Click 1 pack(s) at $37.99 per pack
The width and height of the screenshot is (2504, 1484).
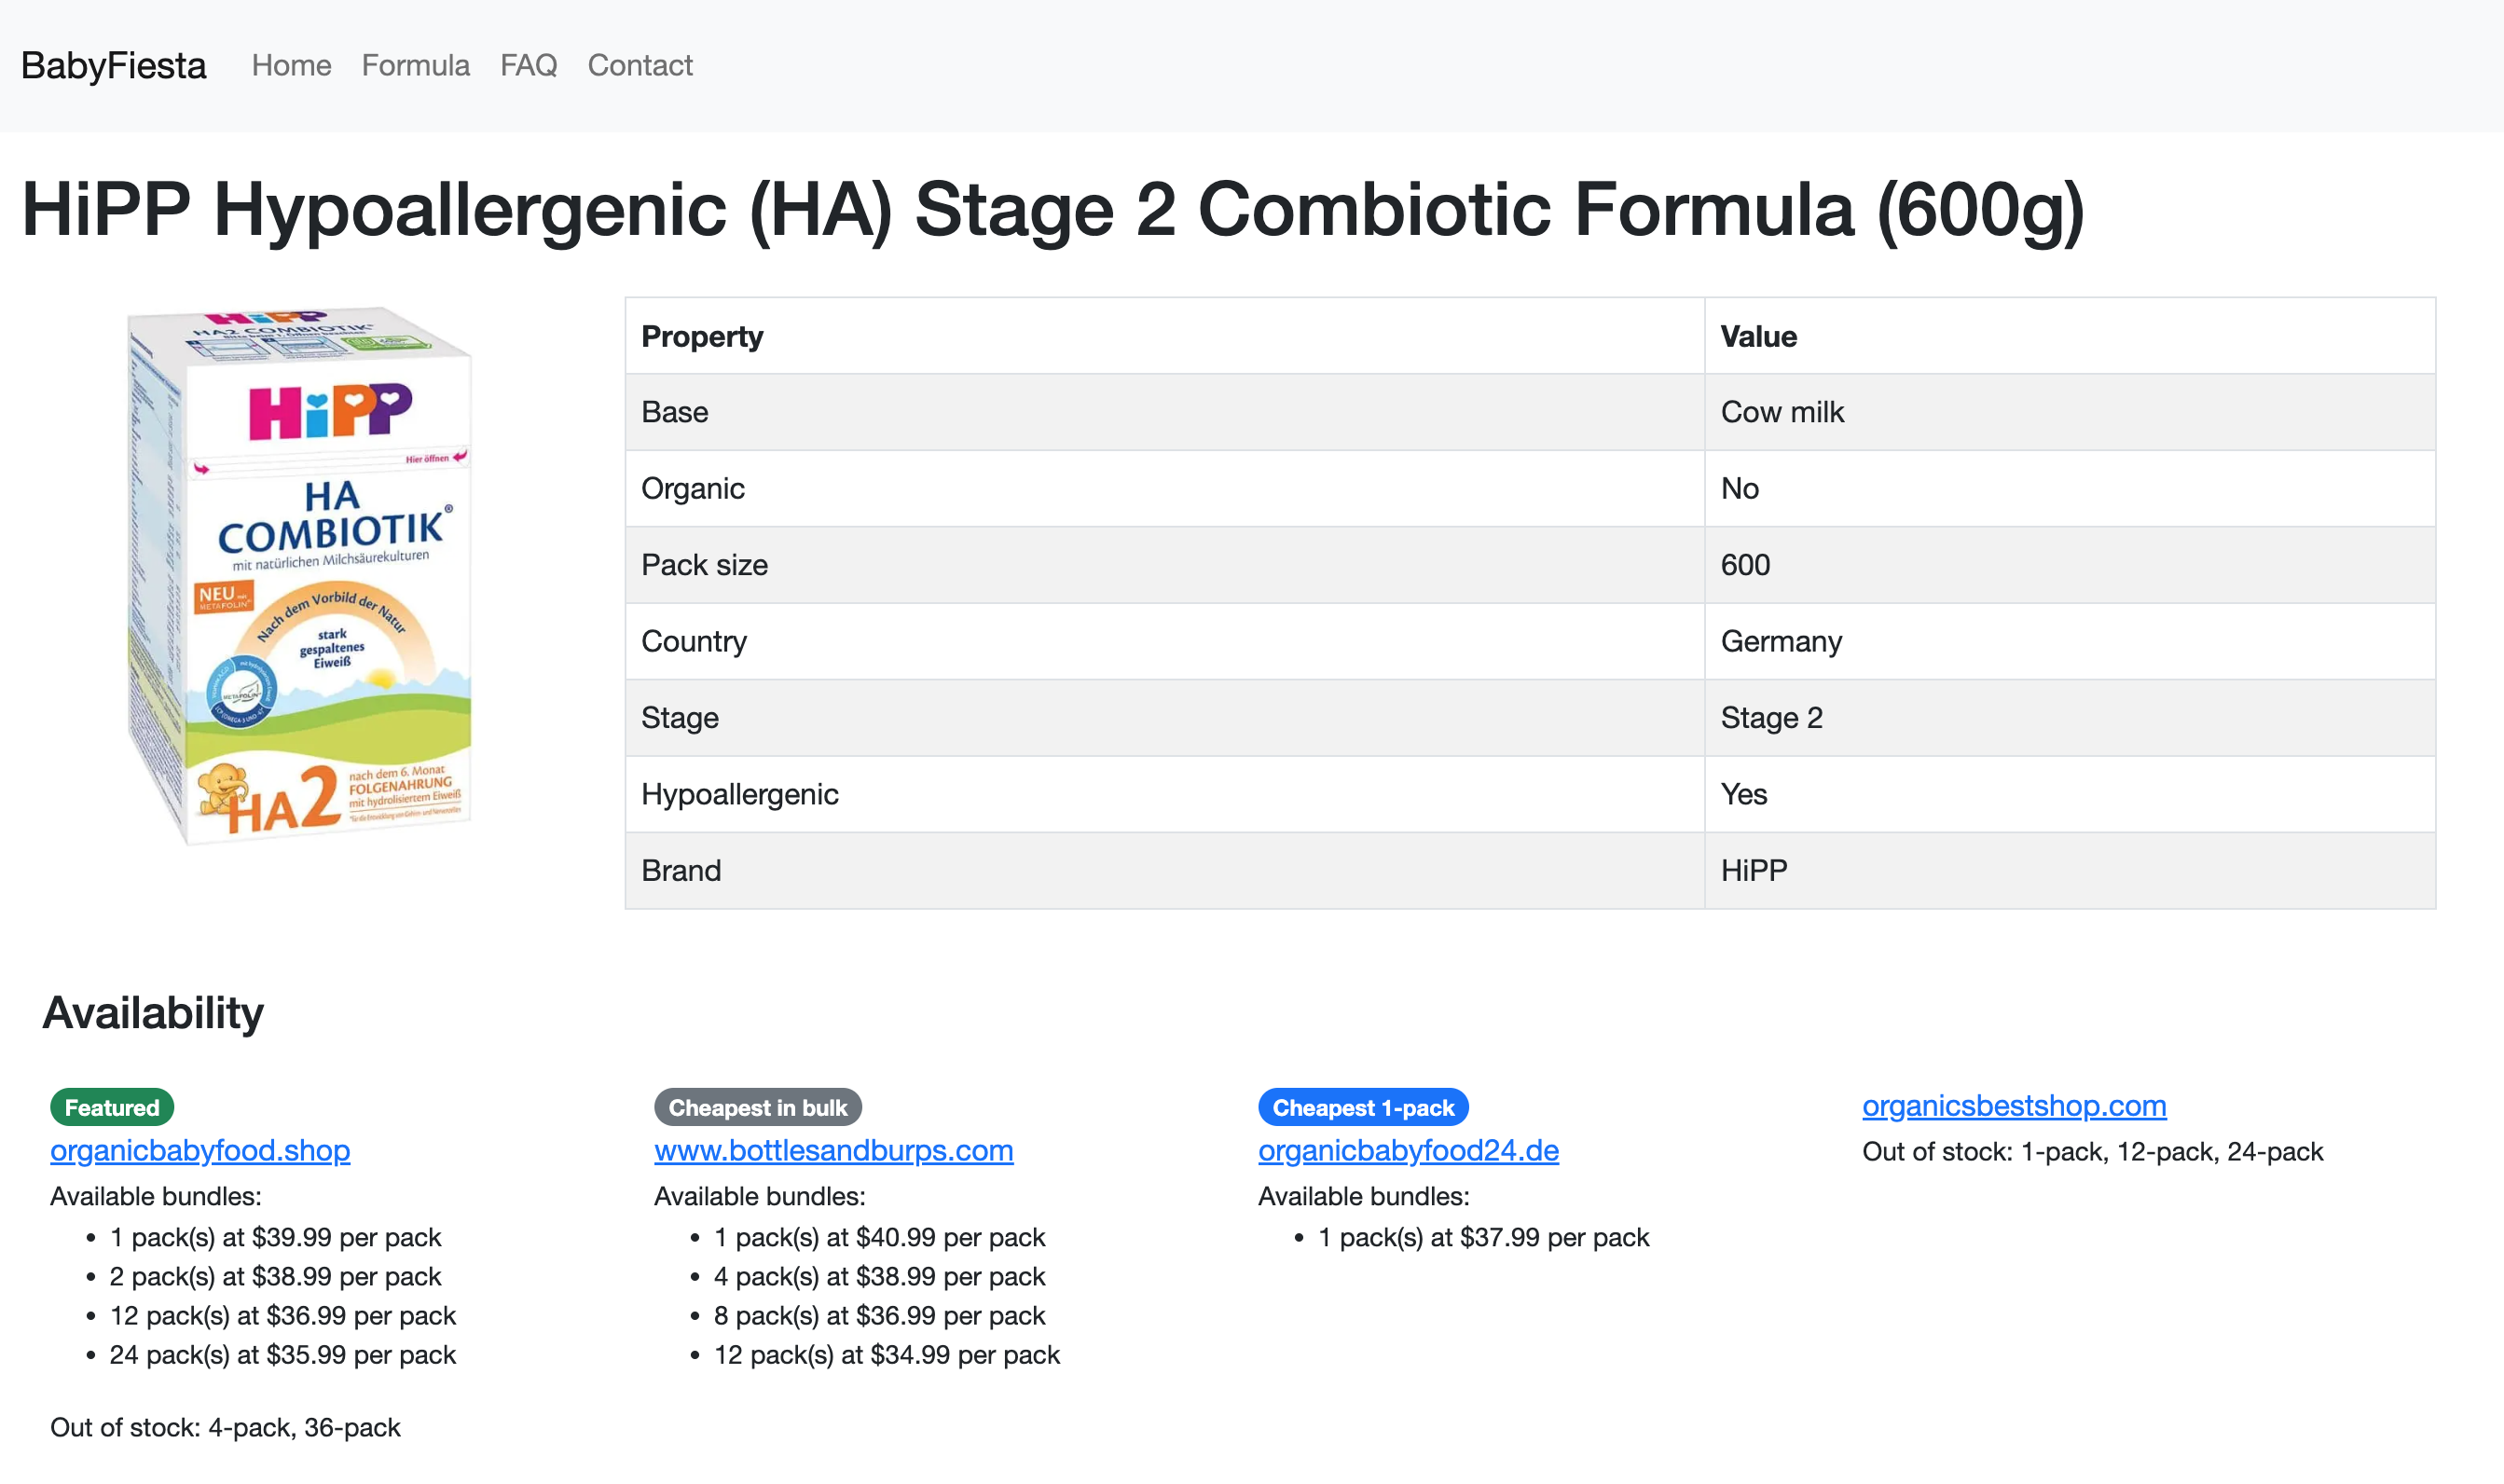coord(1484,1237)
